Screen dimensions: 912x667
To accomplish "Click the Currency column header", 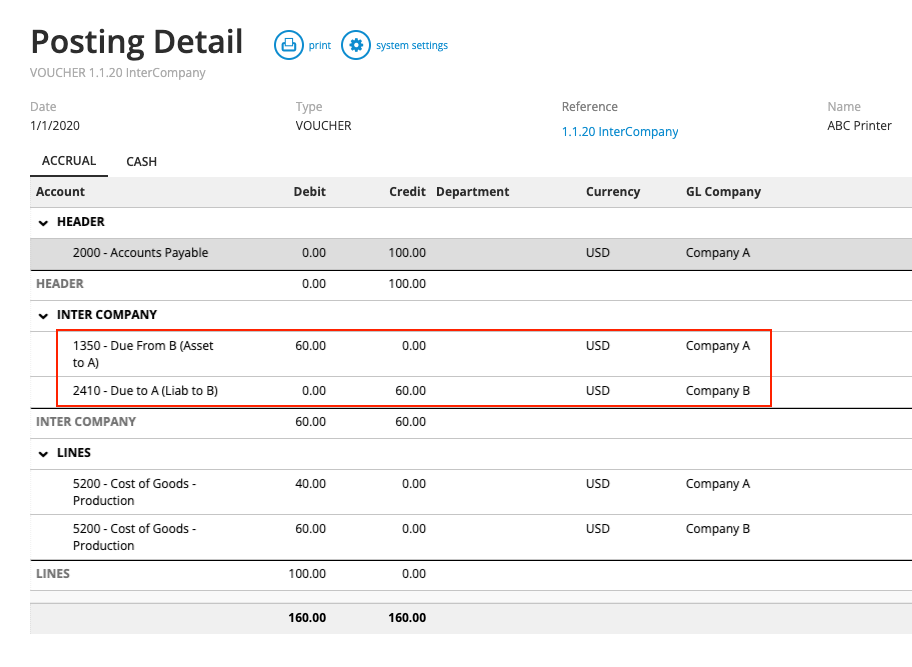I will click(612, 192).
